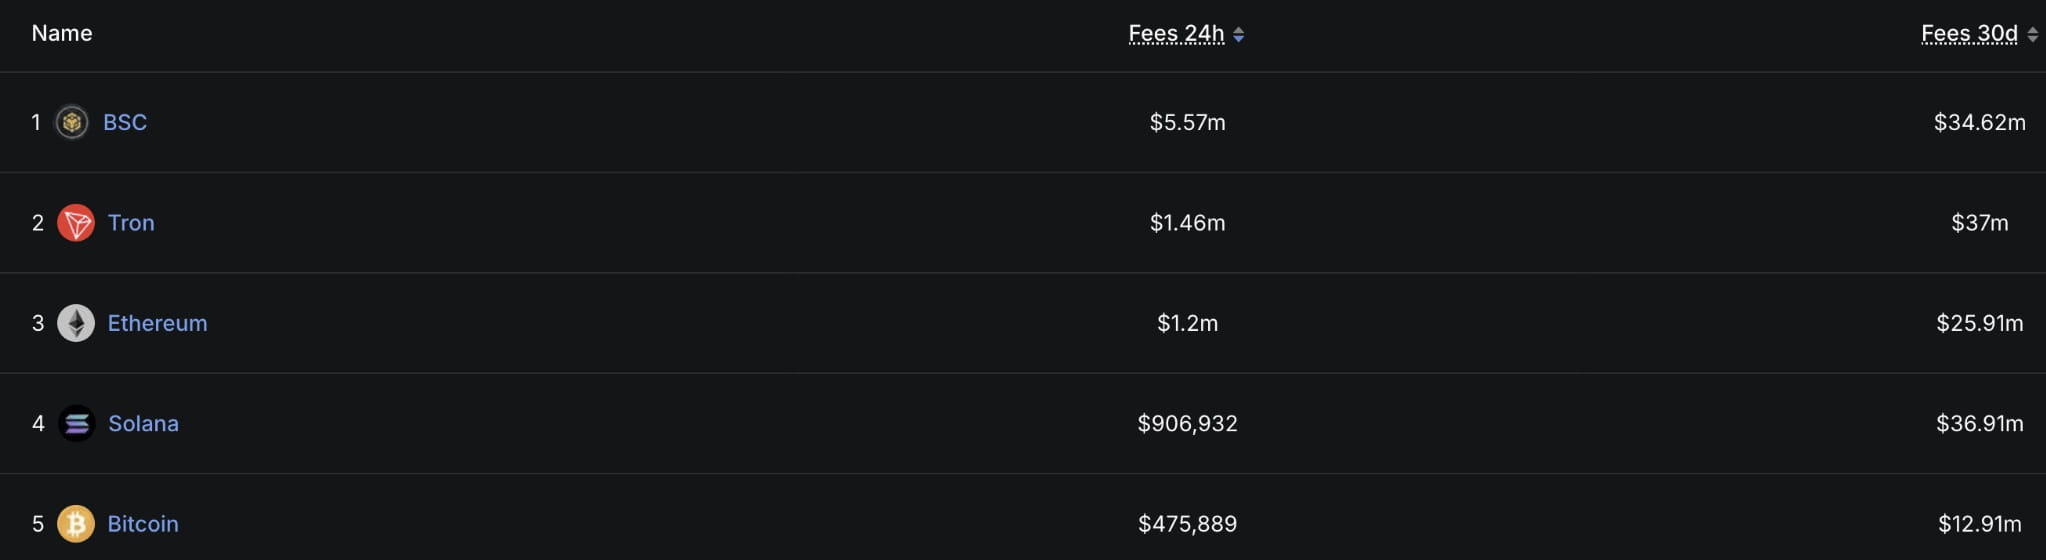Image resolution: width=2046 pixels, height=560 pixels.
Task: Click the Fees 30d sort arrows
Action: (x=2032, y=34)
